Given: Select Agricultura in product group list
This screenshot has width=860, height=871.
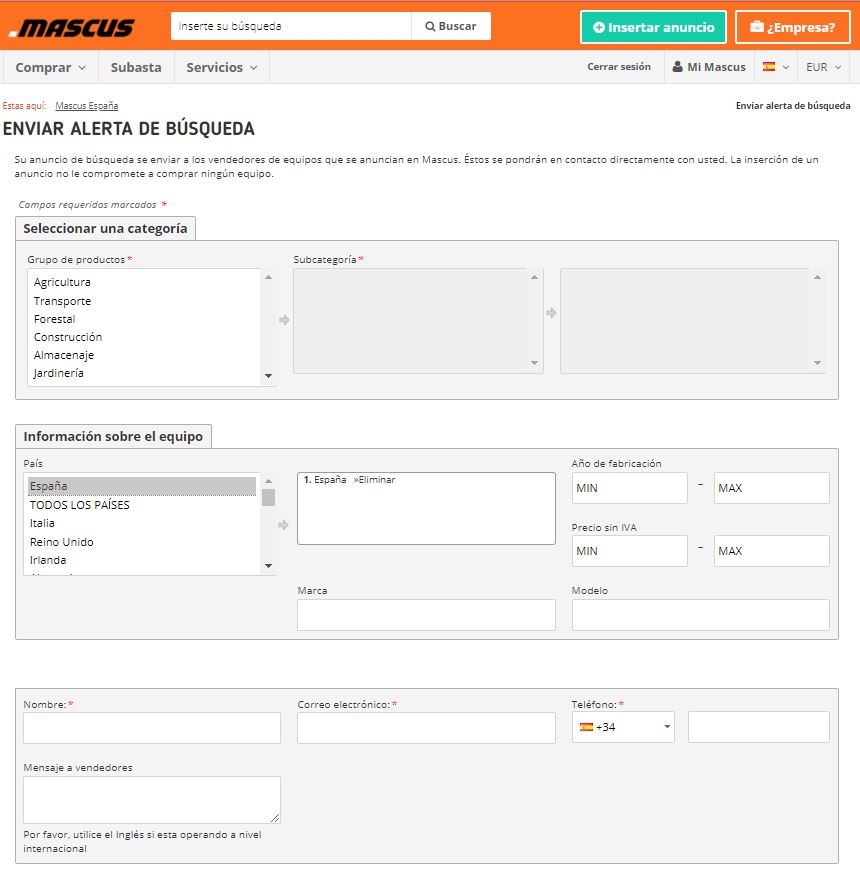Looking at the screenshot, I should [62, 282].
